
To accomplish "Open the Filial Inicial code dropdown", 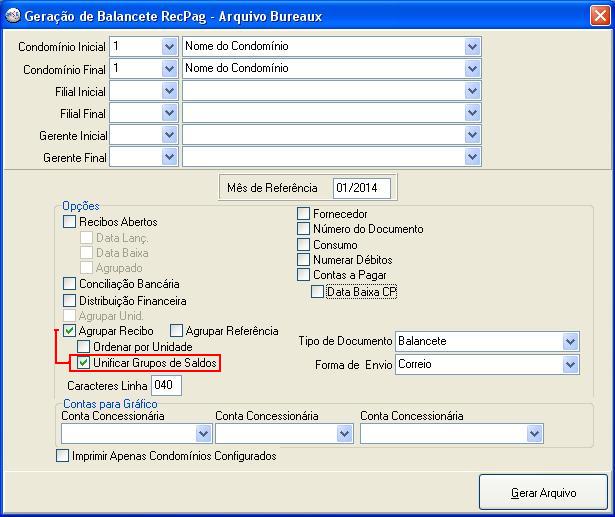I will (168, 91).
